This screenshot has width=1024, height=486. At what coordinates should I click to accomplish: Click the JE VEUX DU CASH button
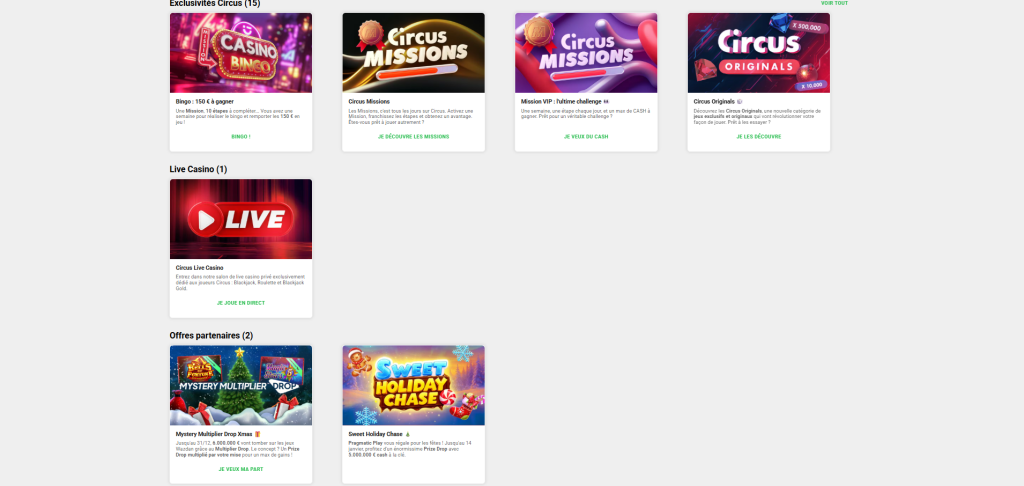tap(586, 137)
